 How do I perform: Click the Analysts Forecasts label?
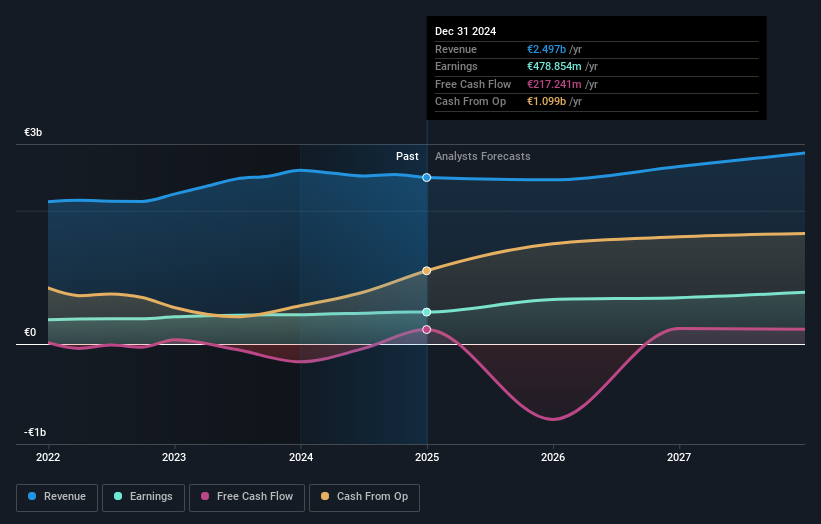click(482, 156)
